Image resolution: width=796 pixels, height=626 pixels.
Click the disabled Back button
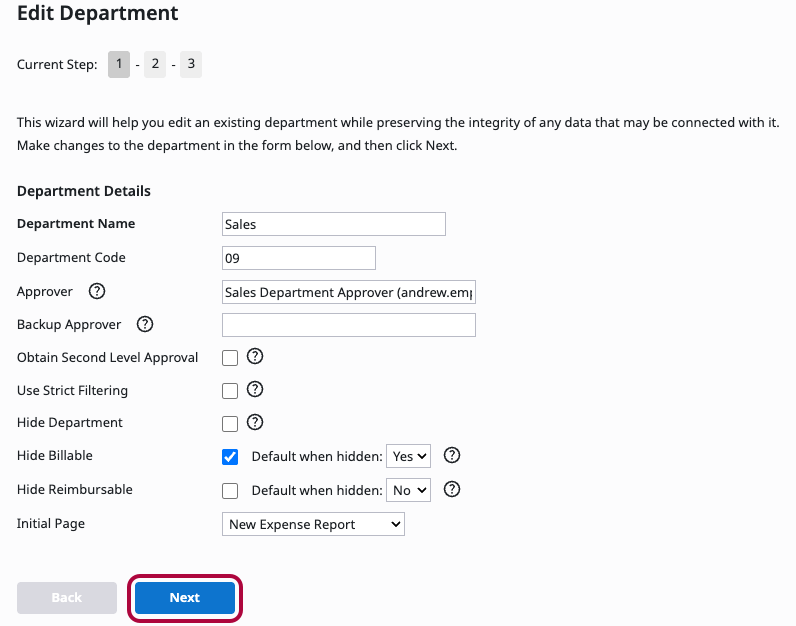pyautogui.click(x=67, y=598)
